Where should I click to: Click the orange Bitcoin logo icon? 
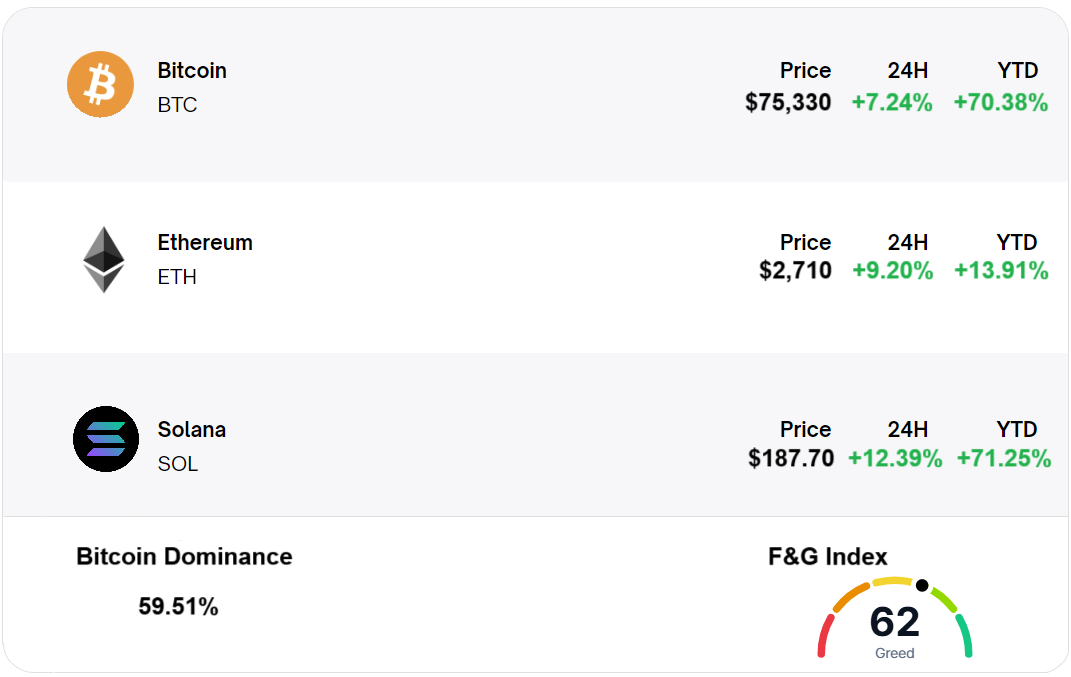point(100,85)
